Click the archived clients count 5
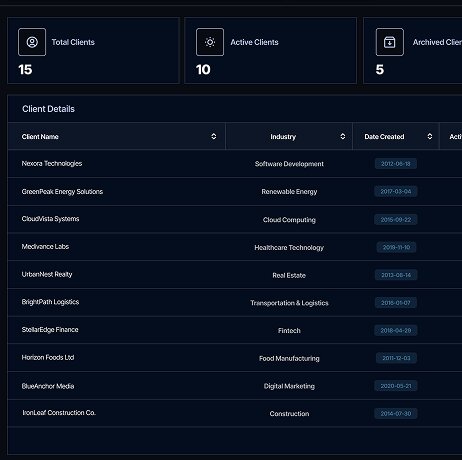 coord(380,70)
